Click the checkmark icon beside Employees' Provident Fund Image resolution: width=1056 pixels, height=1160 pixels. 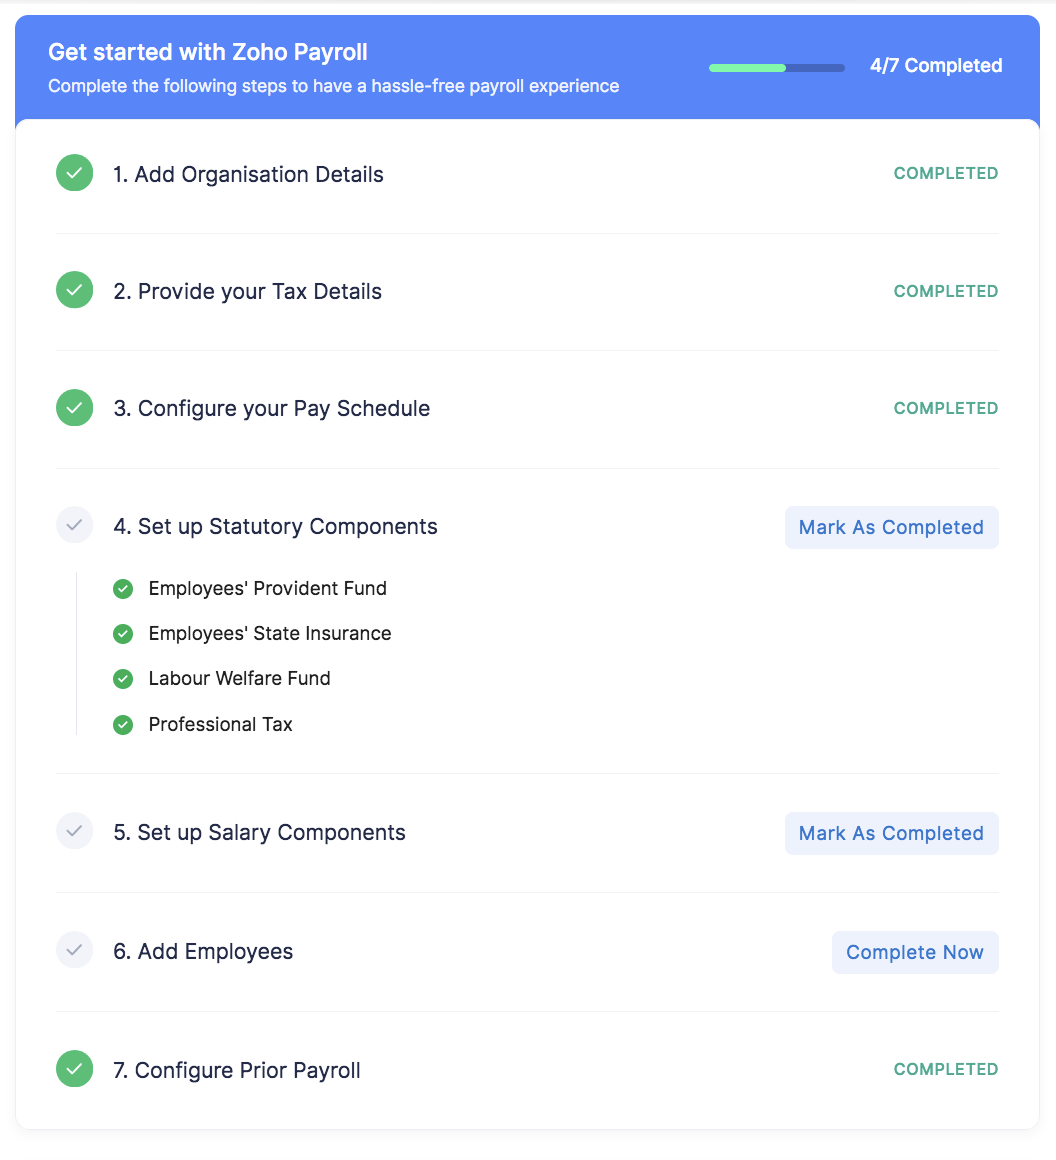[123, 589]
